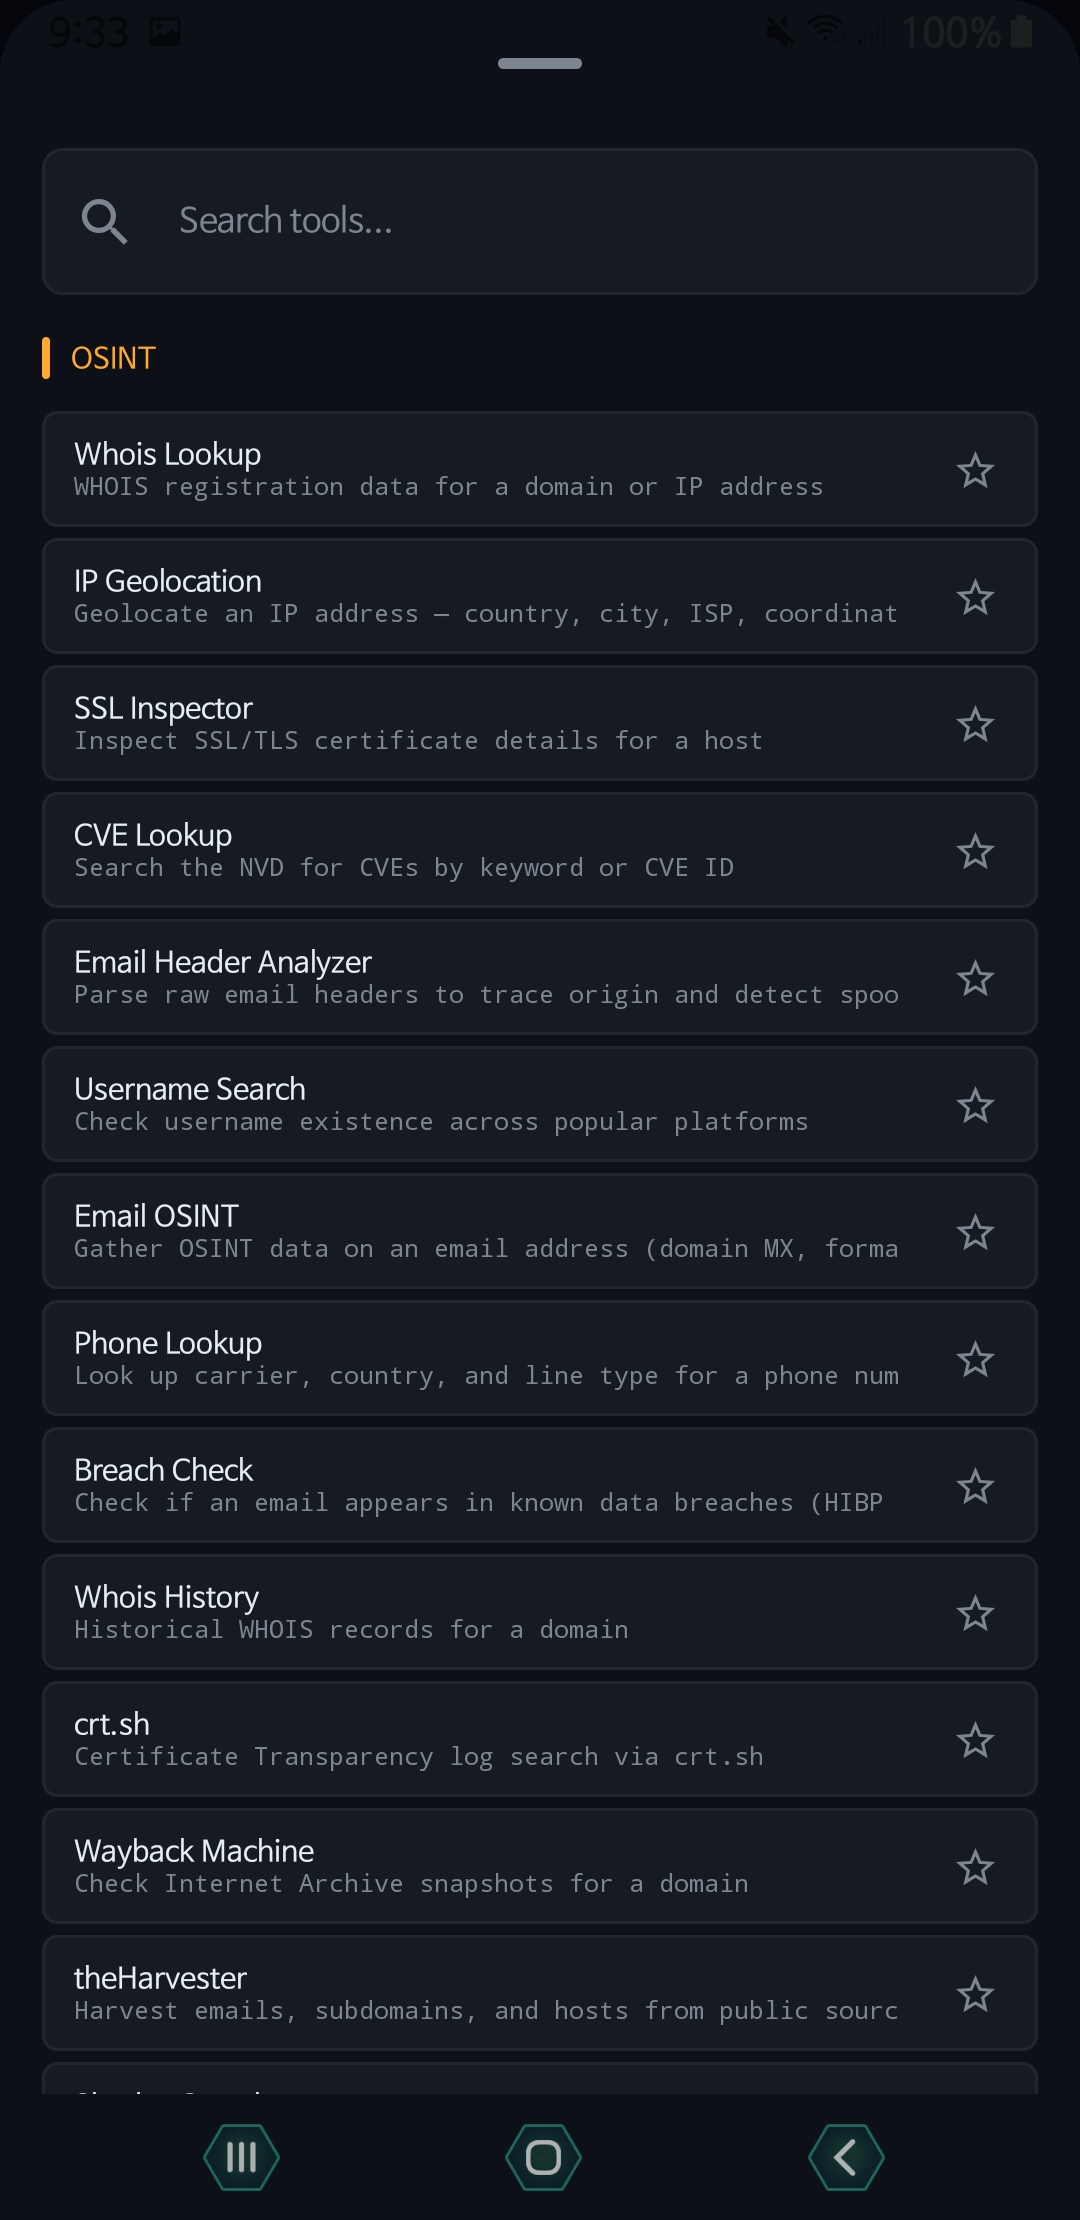Screen dimensions: 1080x2220
Task: Tap the back arrow hexagon icon
Action: pyautogui.click(x=845, y=2157)
